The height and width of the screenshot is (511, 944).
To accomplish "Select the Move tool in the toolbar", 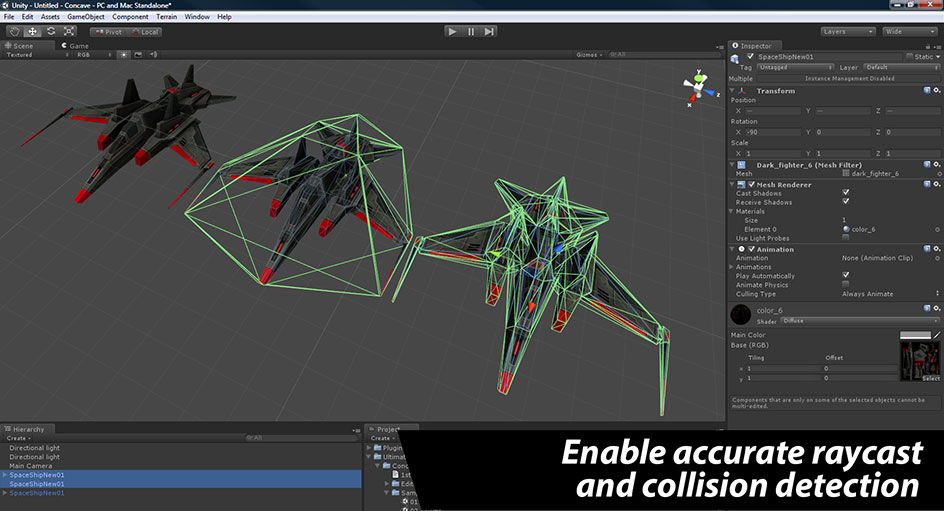I will coord(33,31).
